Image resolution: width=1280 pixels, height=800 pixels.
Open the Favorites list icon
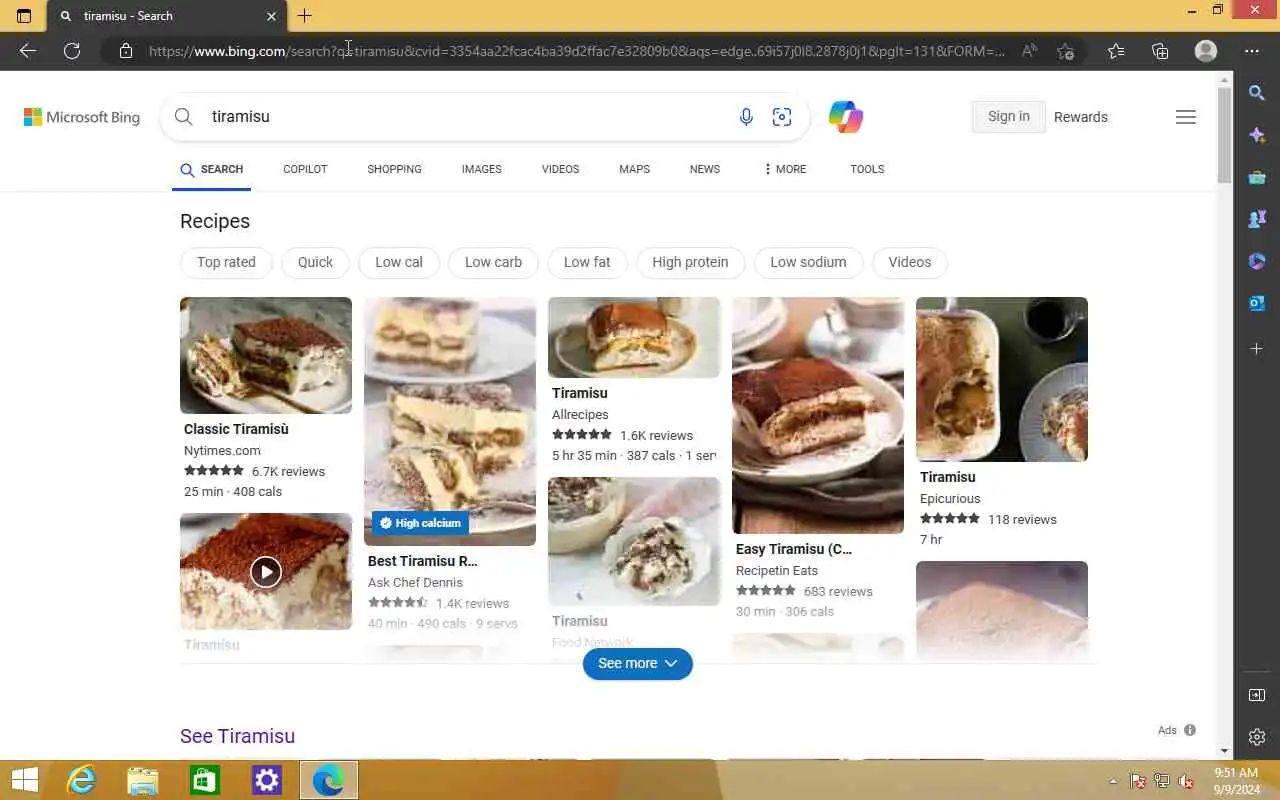1116,51
